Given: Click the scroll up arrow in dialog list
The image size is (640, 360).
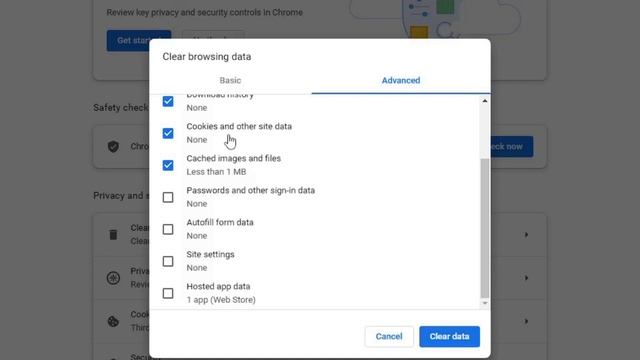Looking at the screenshot, I should tap(484, 101).
